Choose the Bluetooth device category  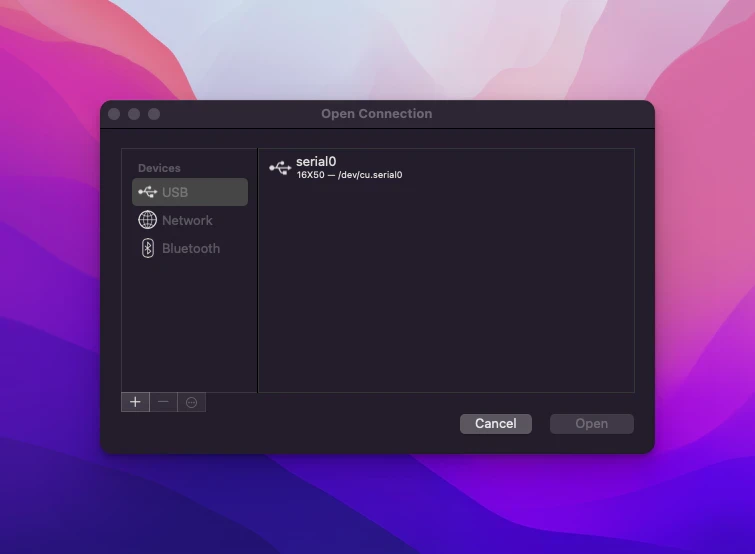190,248
